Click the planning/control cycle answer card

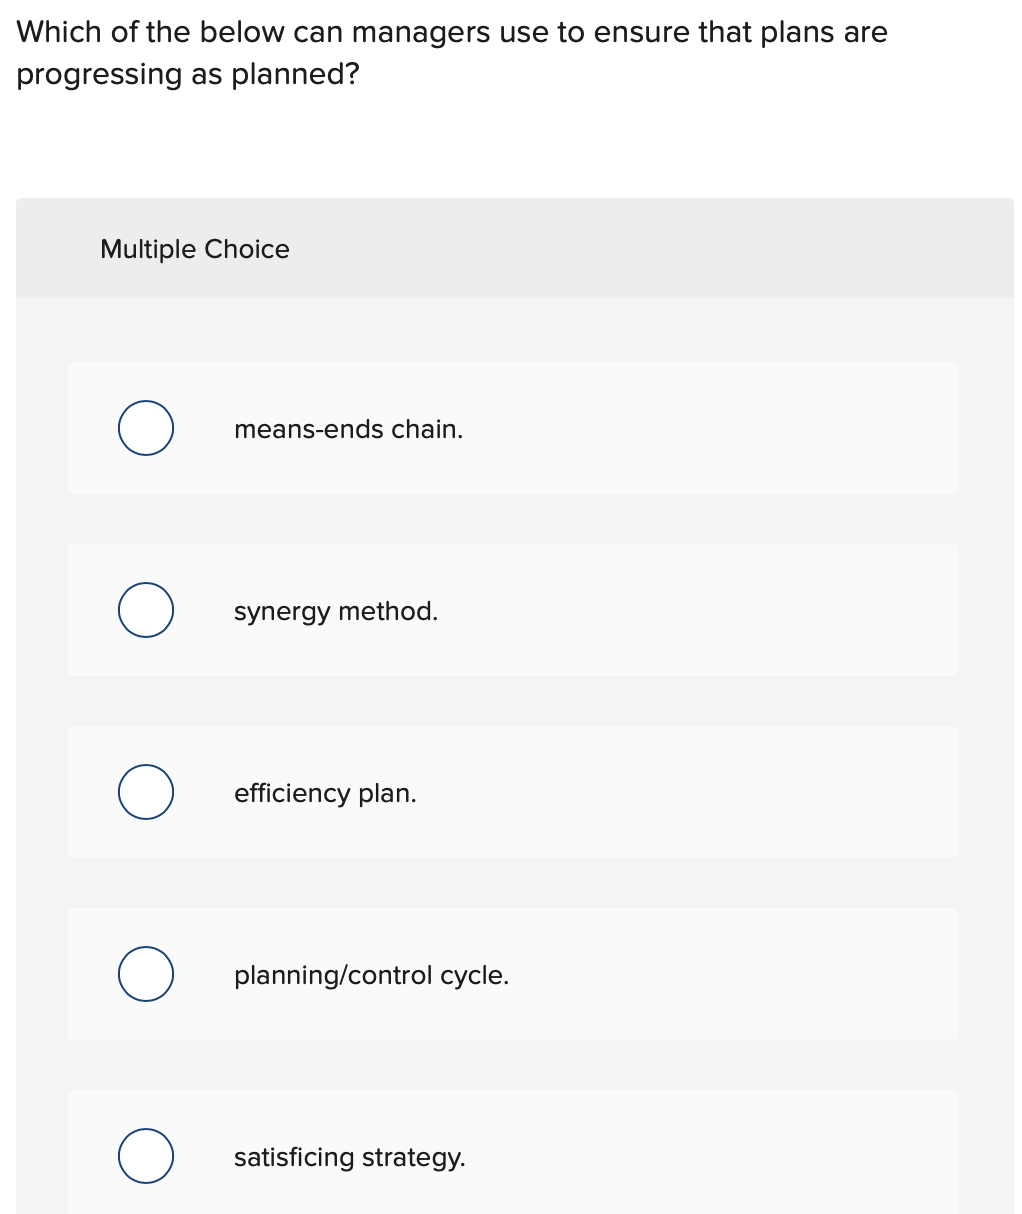coord(512,973)
